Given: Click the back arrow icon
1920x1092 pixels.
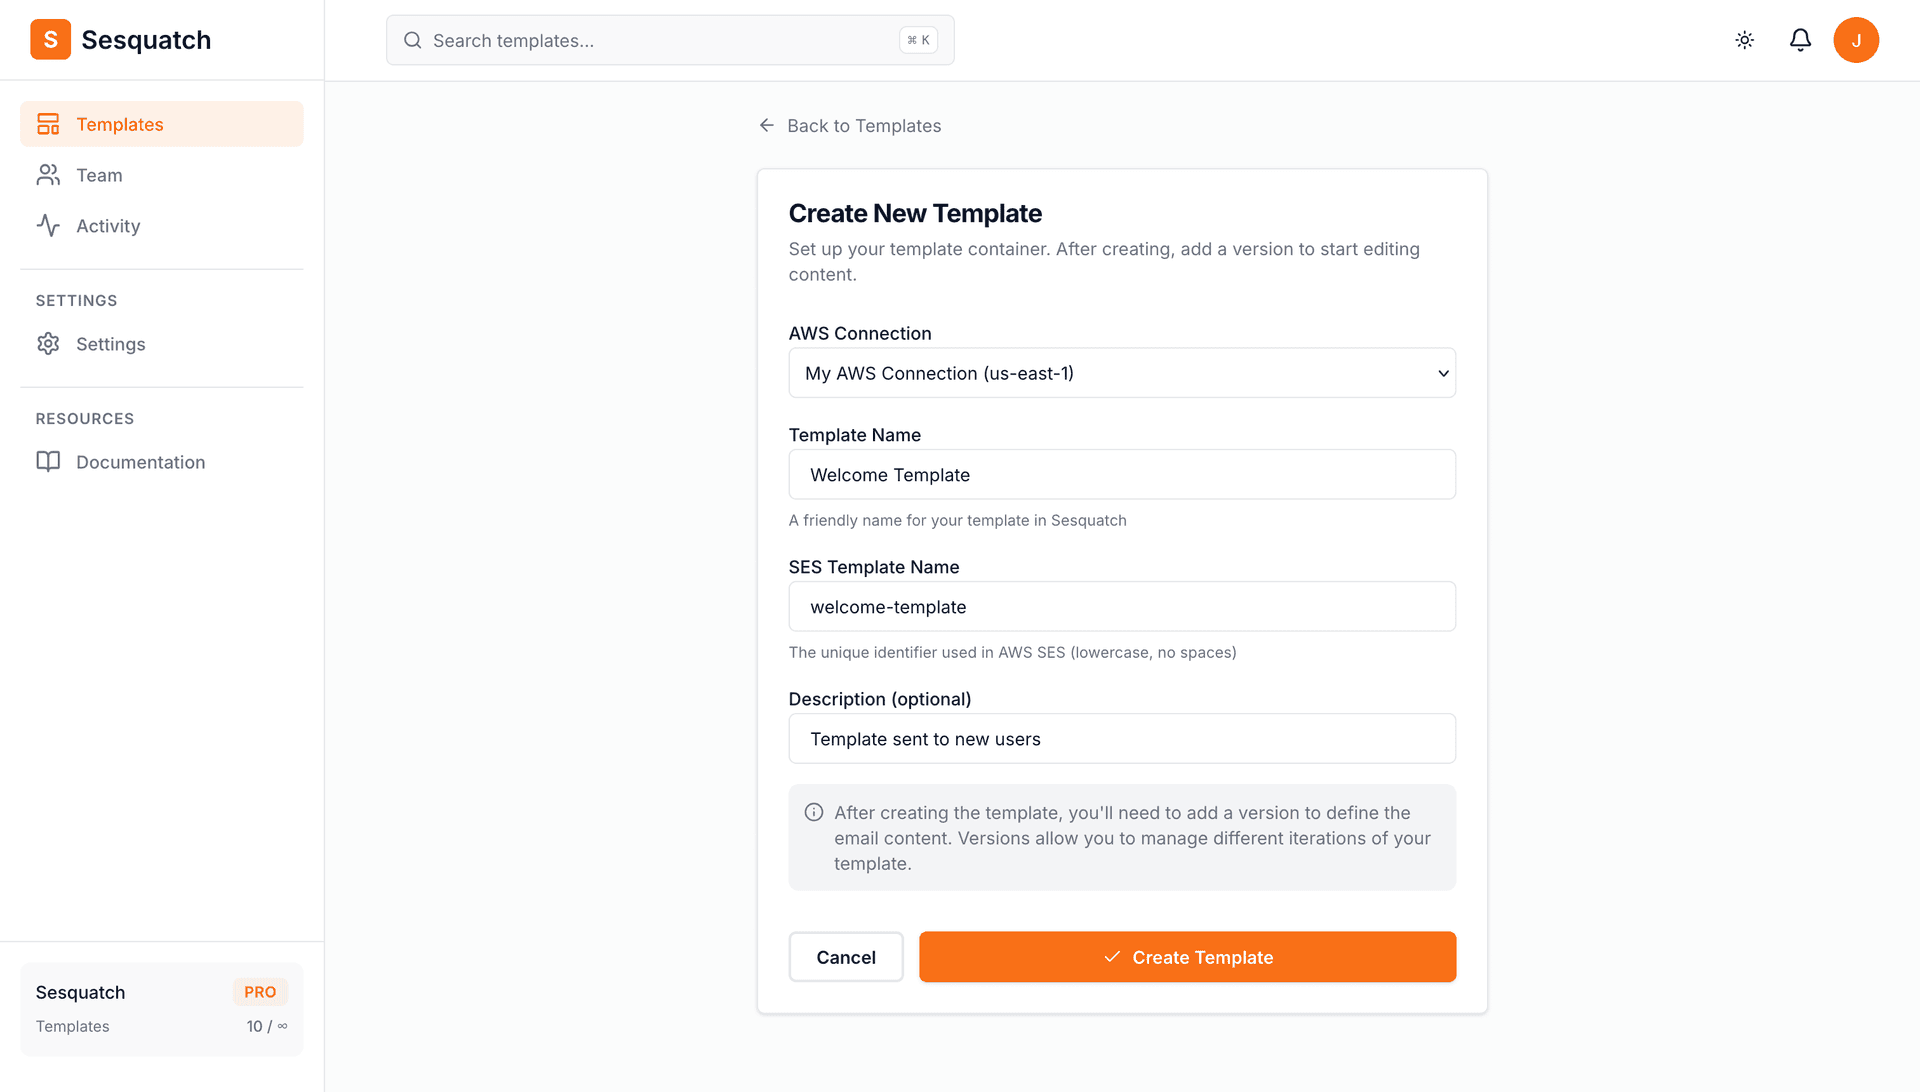Looking at the screenshot, I should (766, 125).
